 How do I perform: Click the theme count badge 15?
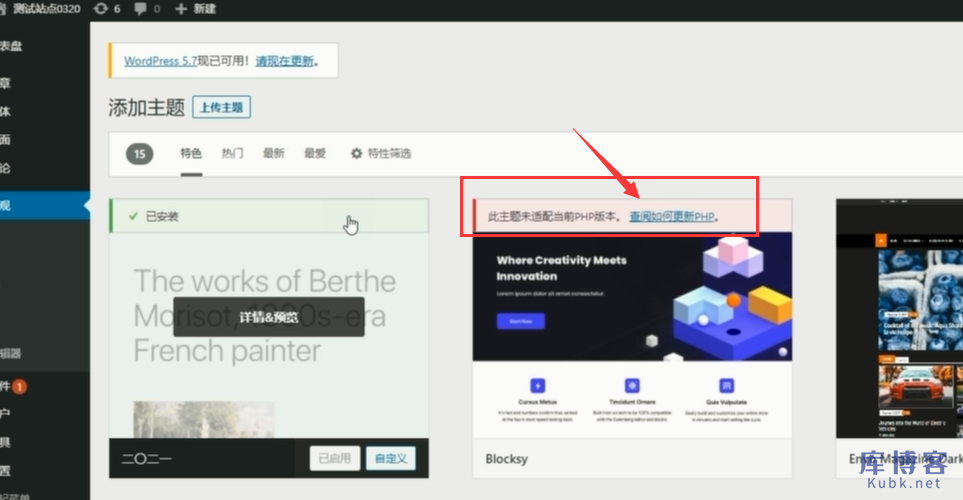(x=140, y=154)
